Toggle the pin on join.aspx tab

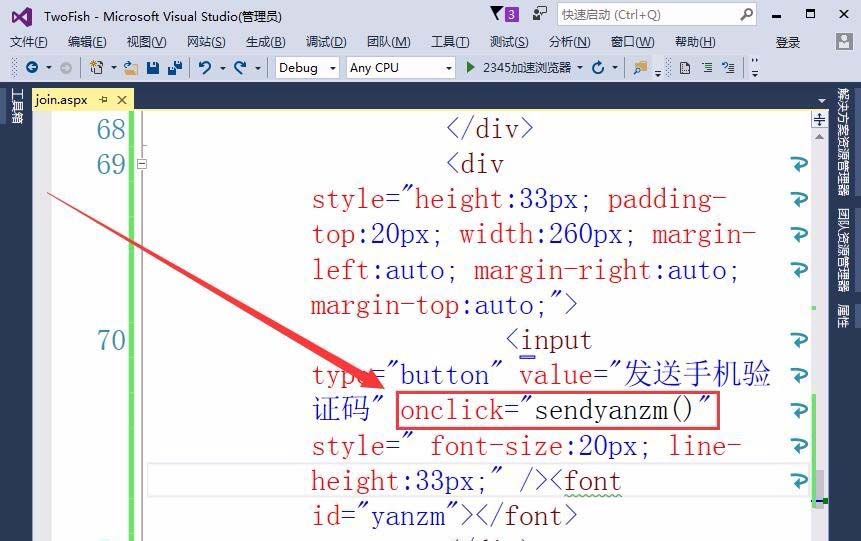click(x=103, y=99)
